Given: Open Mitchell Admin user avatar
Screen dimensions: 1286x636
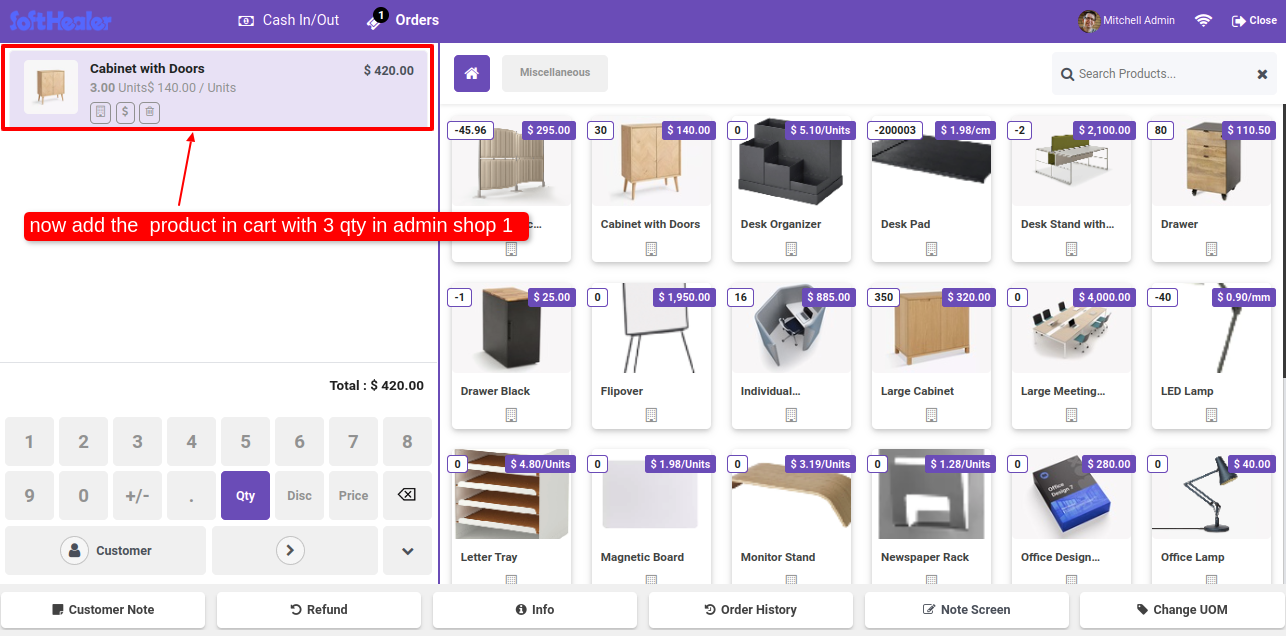Looking at the screenshot, I should (1088, 20).
